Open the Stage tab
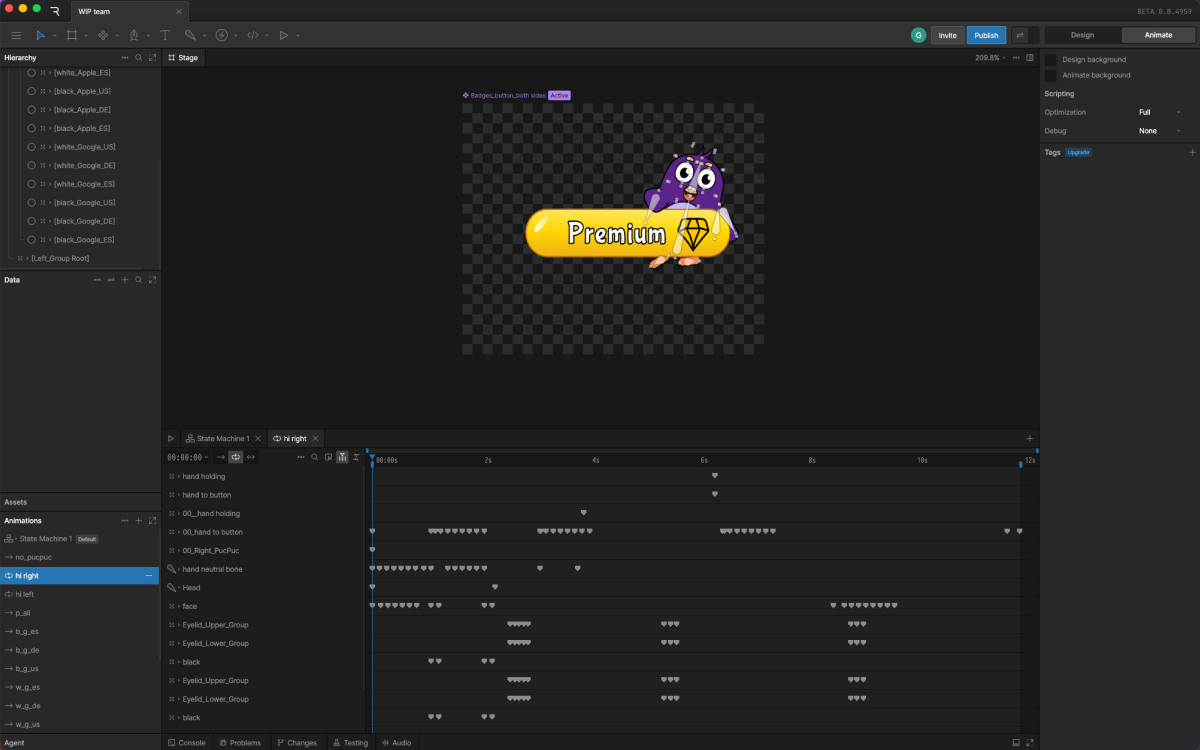 (183, 58)
